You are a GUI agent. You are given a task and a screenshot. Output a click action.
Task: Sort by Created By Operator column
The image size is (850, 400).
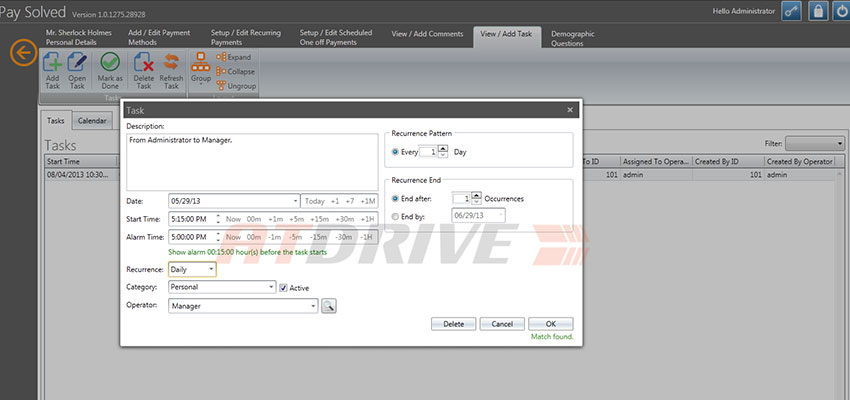799,162
